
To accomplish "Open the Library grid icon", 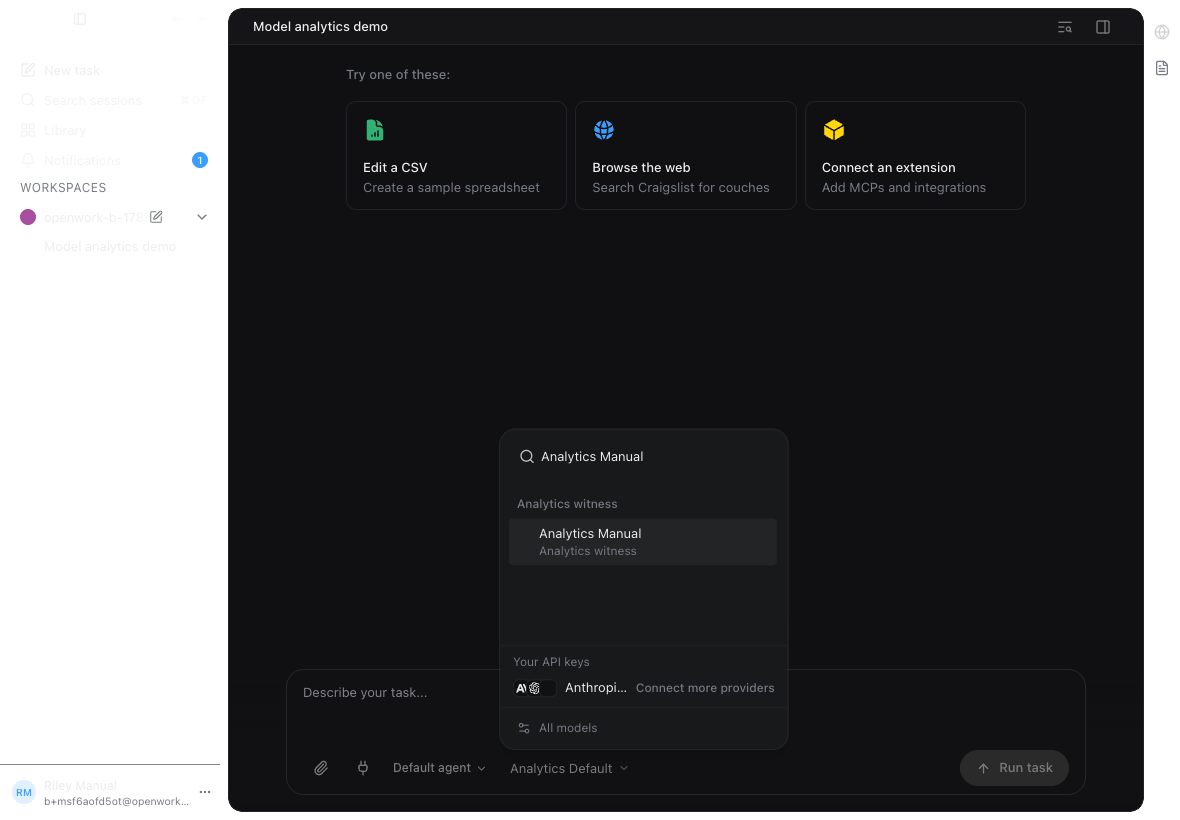I will pyautogui.click(x=28, y=130).
